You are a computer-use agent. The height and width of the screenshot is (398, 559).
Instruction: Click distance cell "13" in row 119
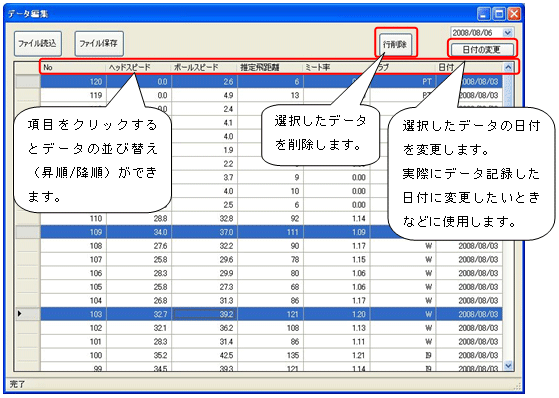[x=271, y=95]
